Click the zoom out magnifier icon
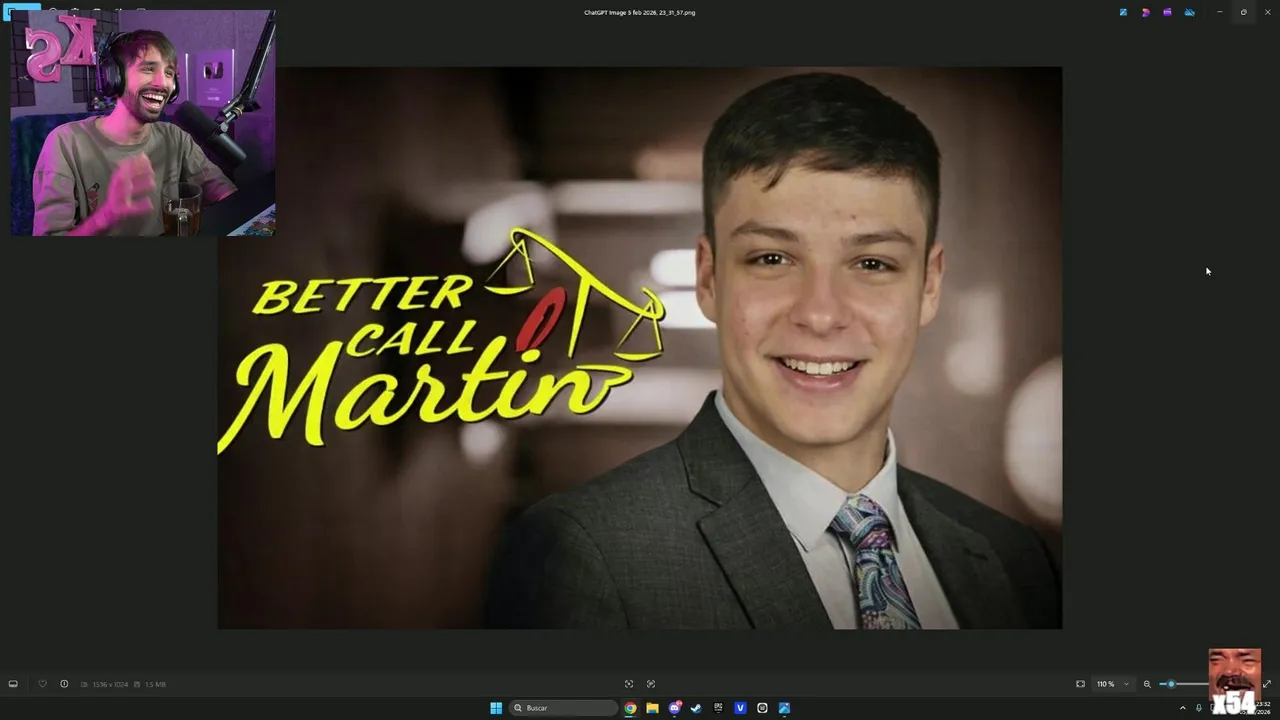1280x720 pixels. point(1147,684)
